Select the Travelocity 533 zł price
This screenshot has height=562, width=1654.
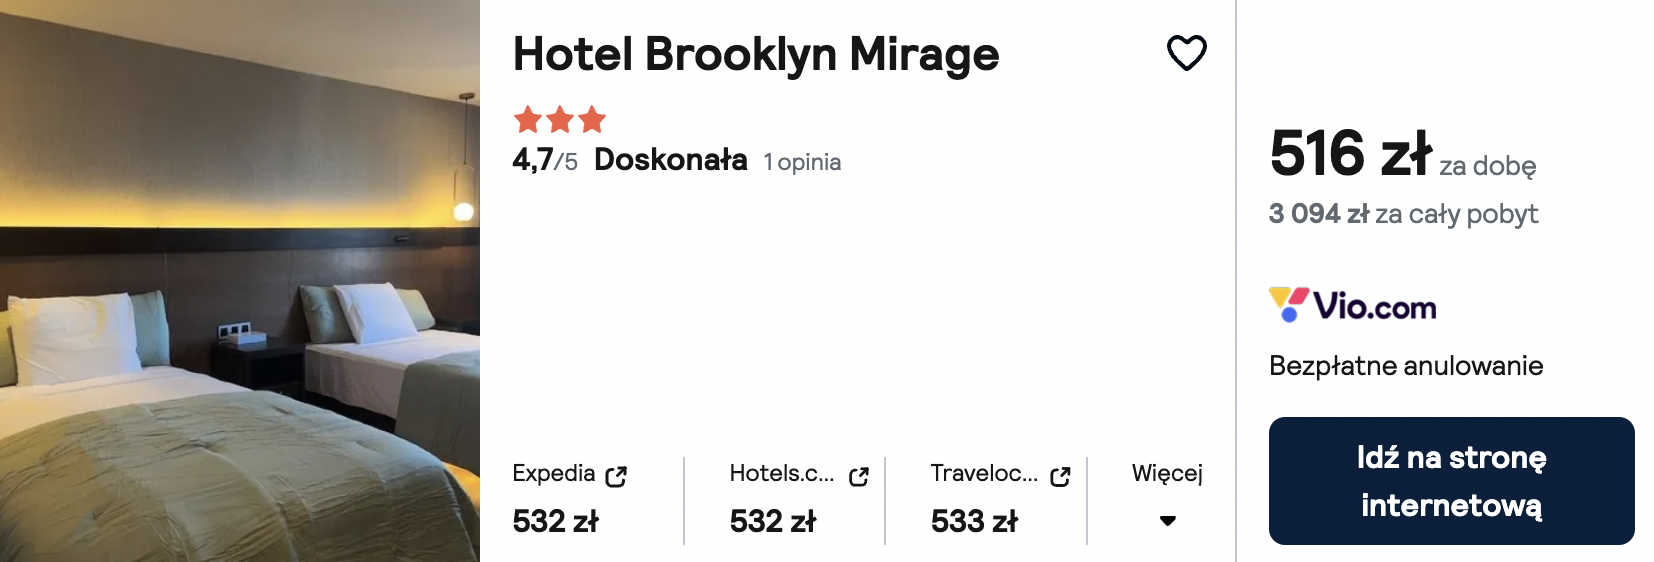(x=974, y=521)
